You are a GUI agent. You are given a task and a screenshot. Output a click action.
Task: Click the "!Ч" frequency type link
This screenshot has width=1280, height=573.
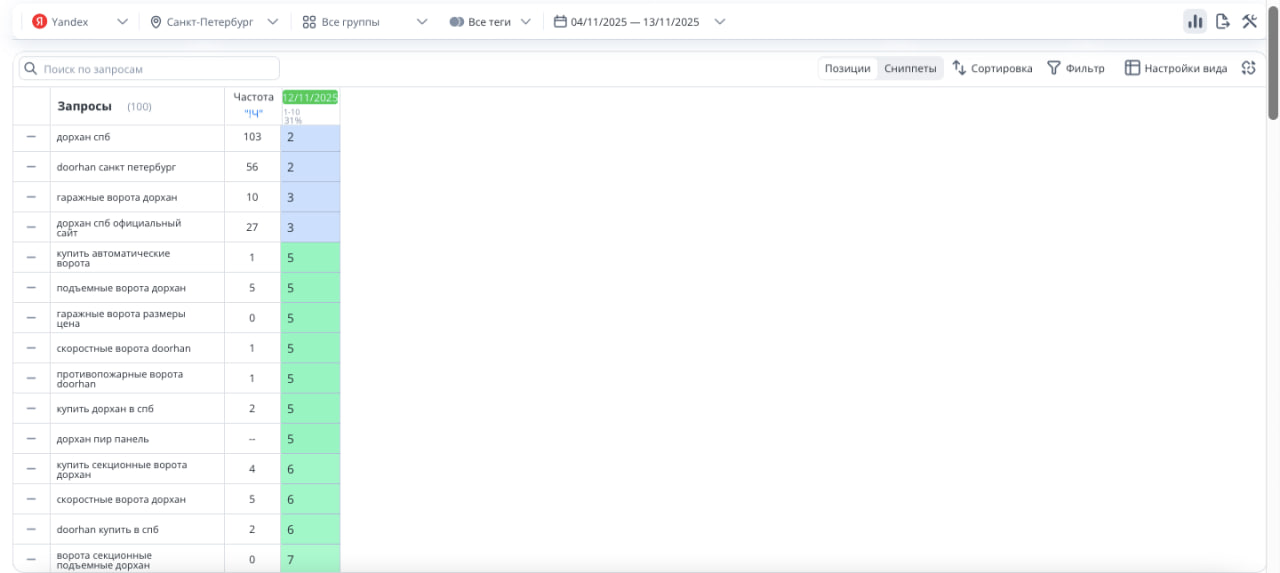253,113
